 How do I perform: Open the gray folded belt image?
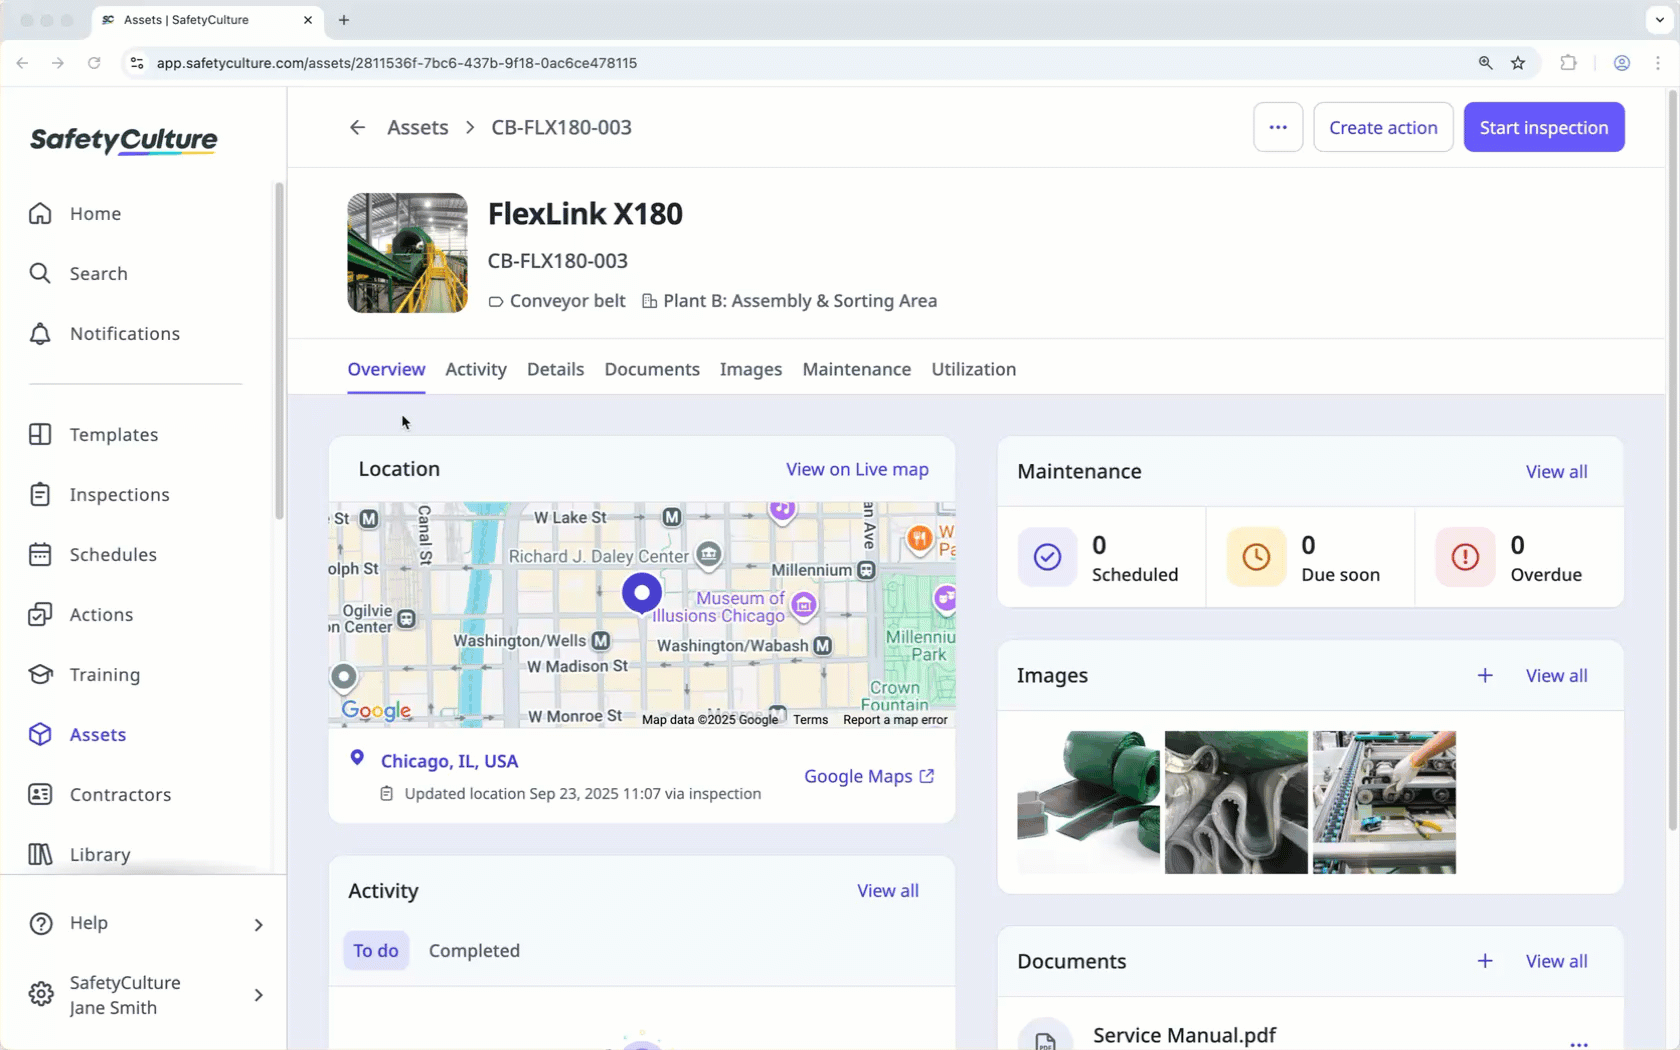1236,802
